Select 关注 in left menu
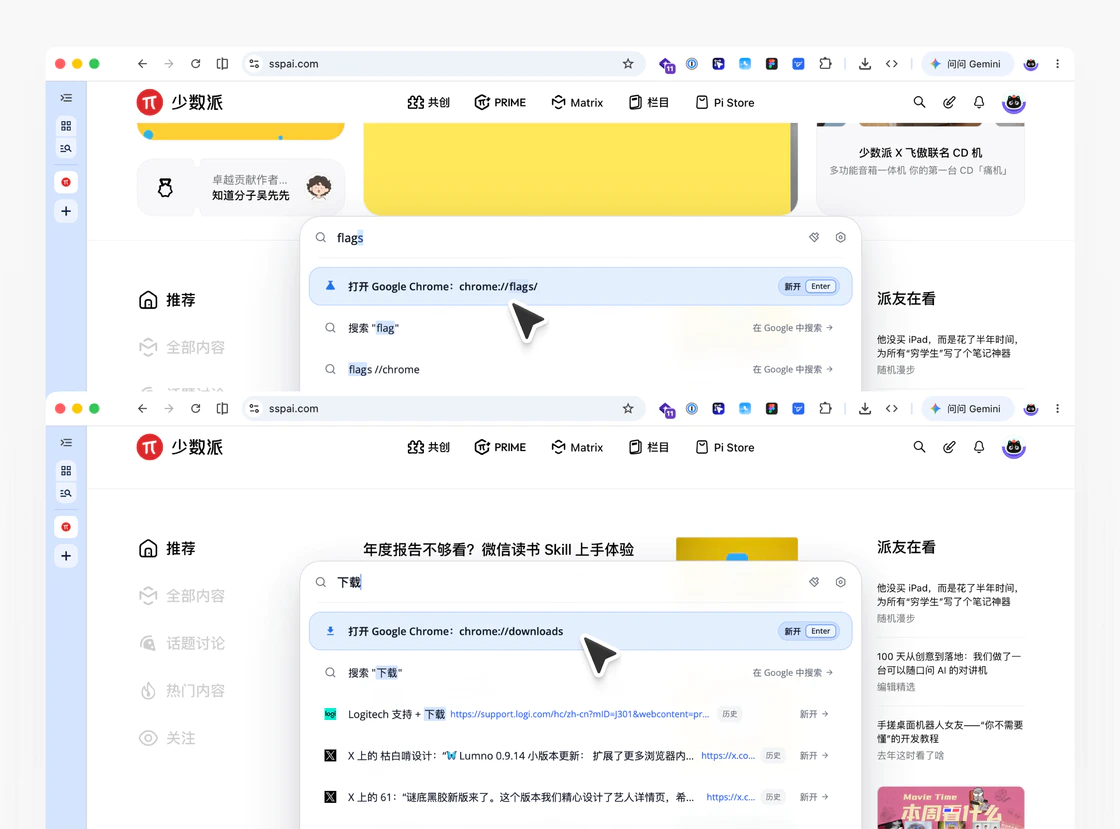Image resolution: width=1120 pixels, height=829 pixels. click(167, 738)
